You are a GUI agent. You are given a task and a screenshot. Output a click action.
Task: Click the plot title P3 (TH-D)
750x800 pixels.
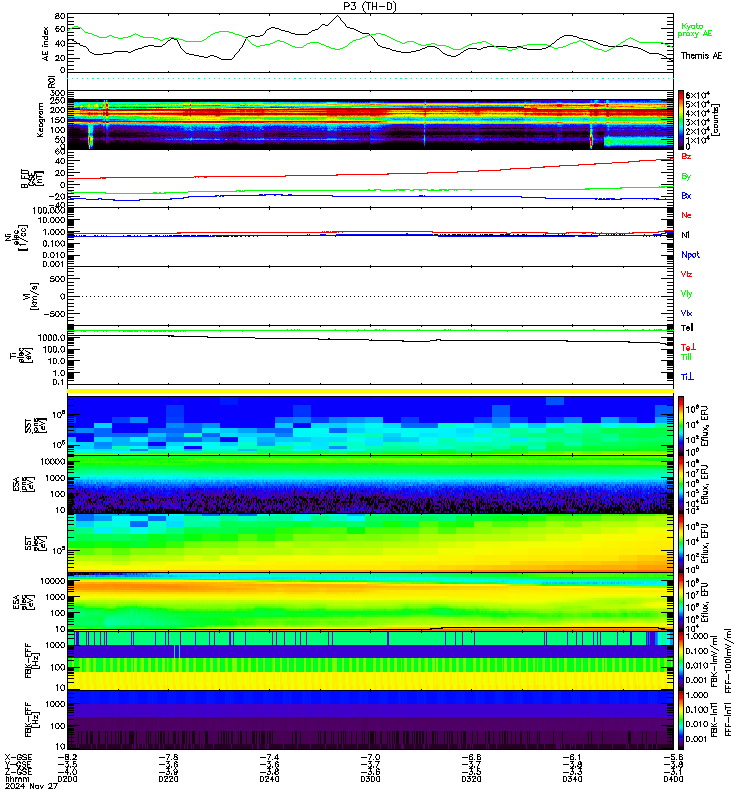coord(369,6)
